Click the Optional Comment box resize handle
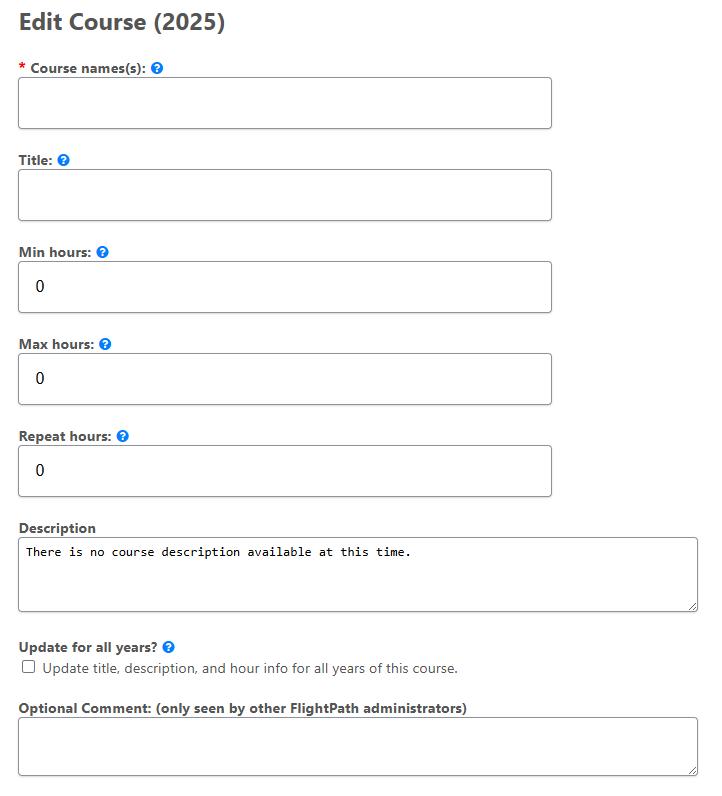This screenshot has width=722, height=796. coord(692,770)
